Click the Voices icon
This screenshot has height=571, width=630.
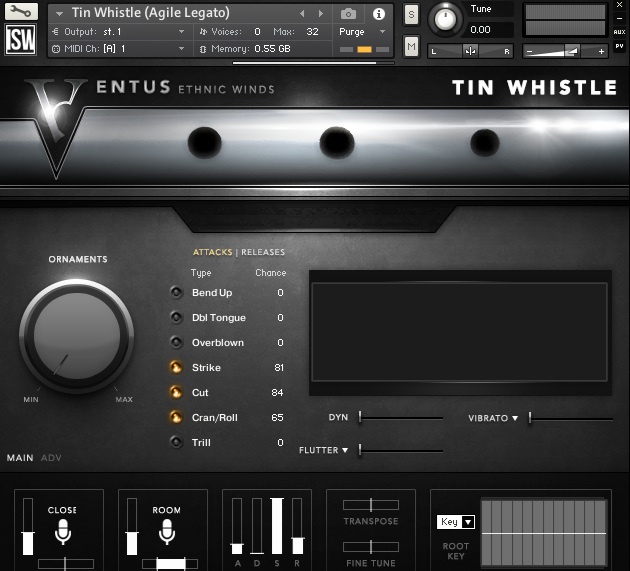pos(203,31)
